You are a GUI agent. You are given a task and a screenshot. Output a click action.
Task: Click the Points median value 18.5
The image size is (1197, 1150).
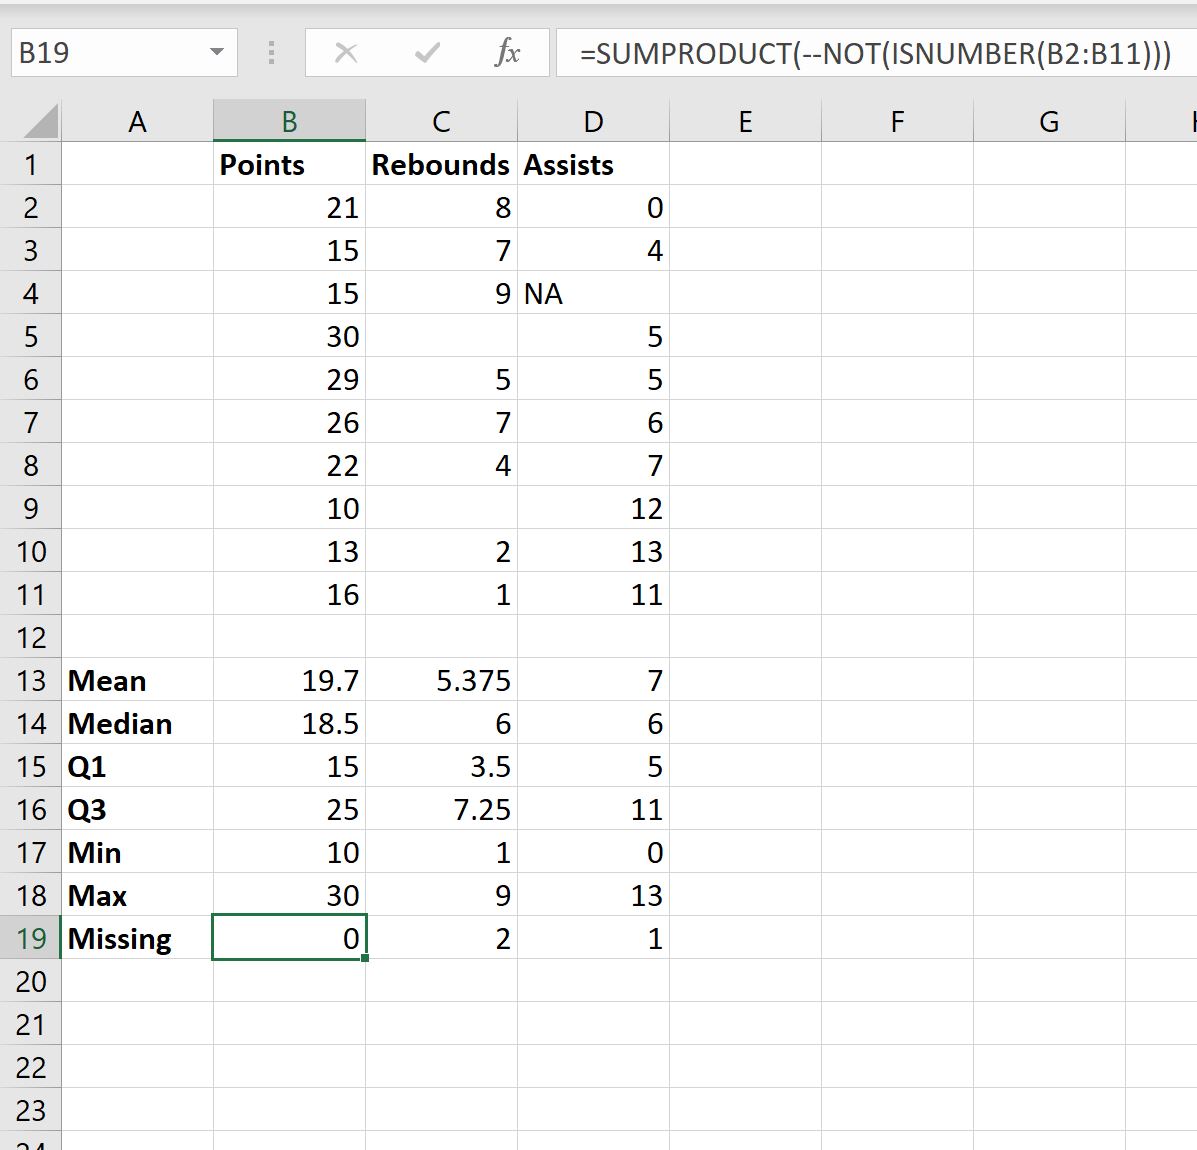click(x=289, y=724)
